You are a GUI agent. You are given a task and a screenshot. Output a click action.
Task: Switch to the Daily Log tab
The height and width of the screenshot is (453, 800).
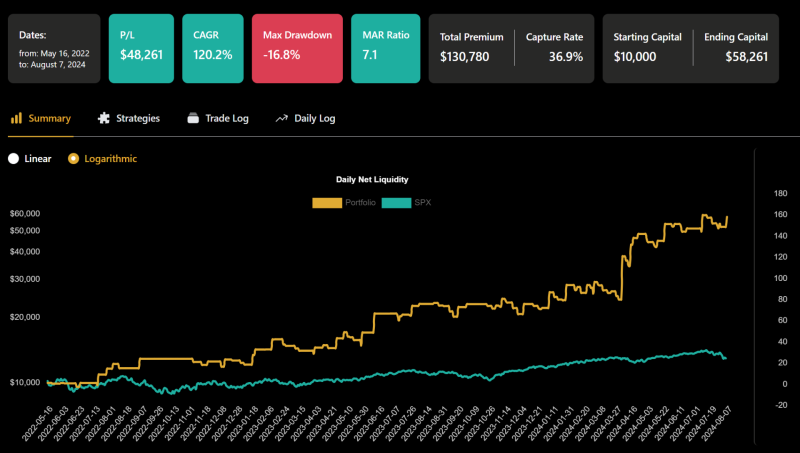pos(314,118)
